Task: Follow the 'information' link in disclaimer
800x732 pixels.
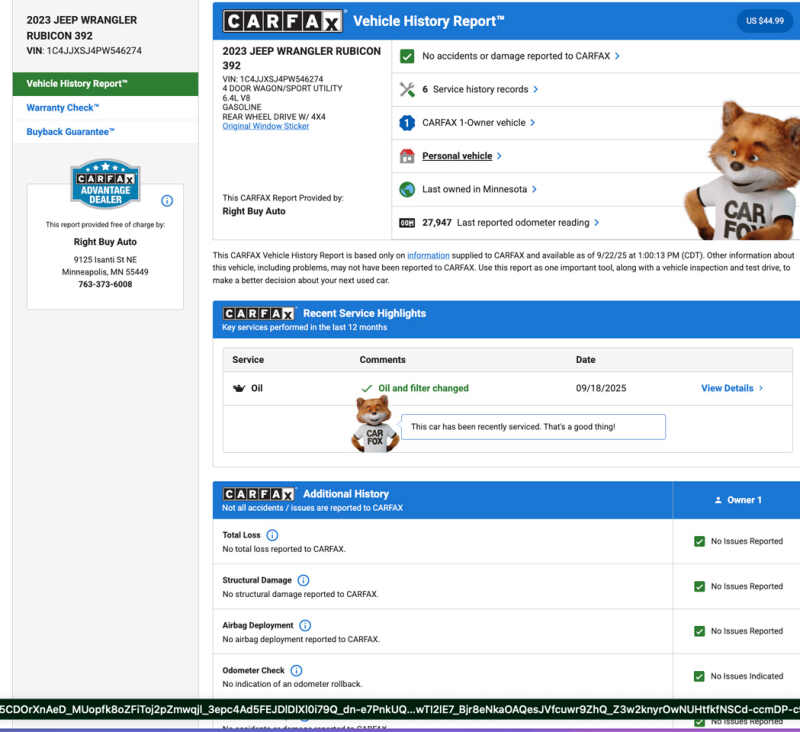Action: pyautogui.click(x=428, y=256)
